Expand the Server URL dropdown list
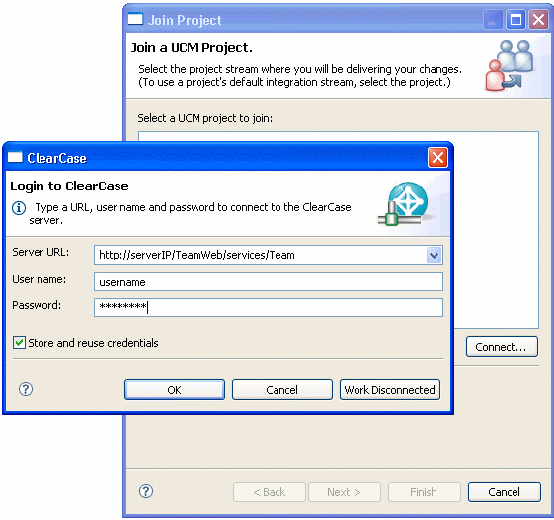Viewport: 554px width, 520px height. (434, 255)
